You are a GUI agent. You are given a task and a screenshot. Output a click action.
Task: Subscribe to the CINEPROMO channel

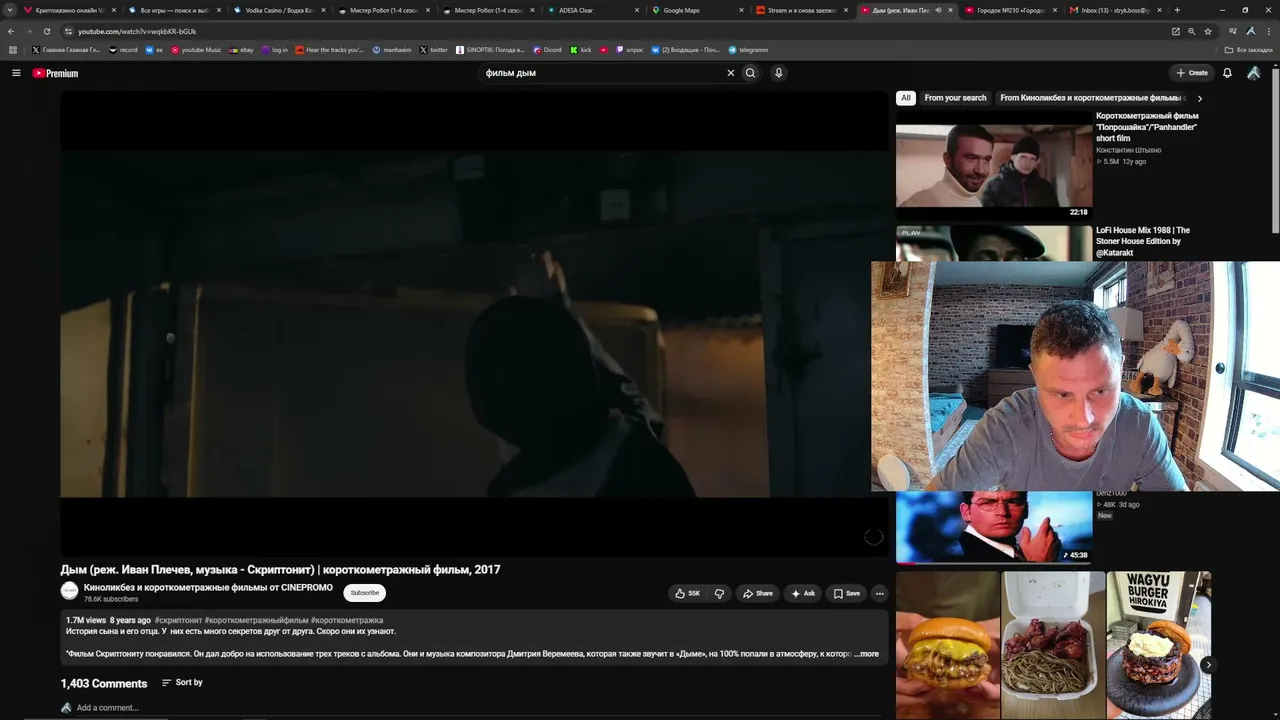click(365, 593)
